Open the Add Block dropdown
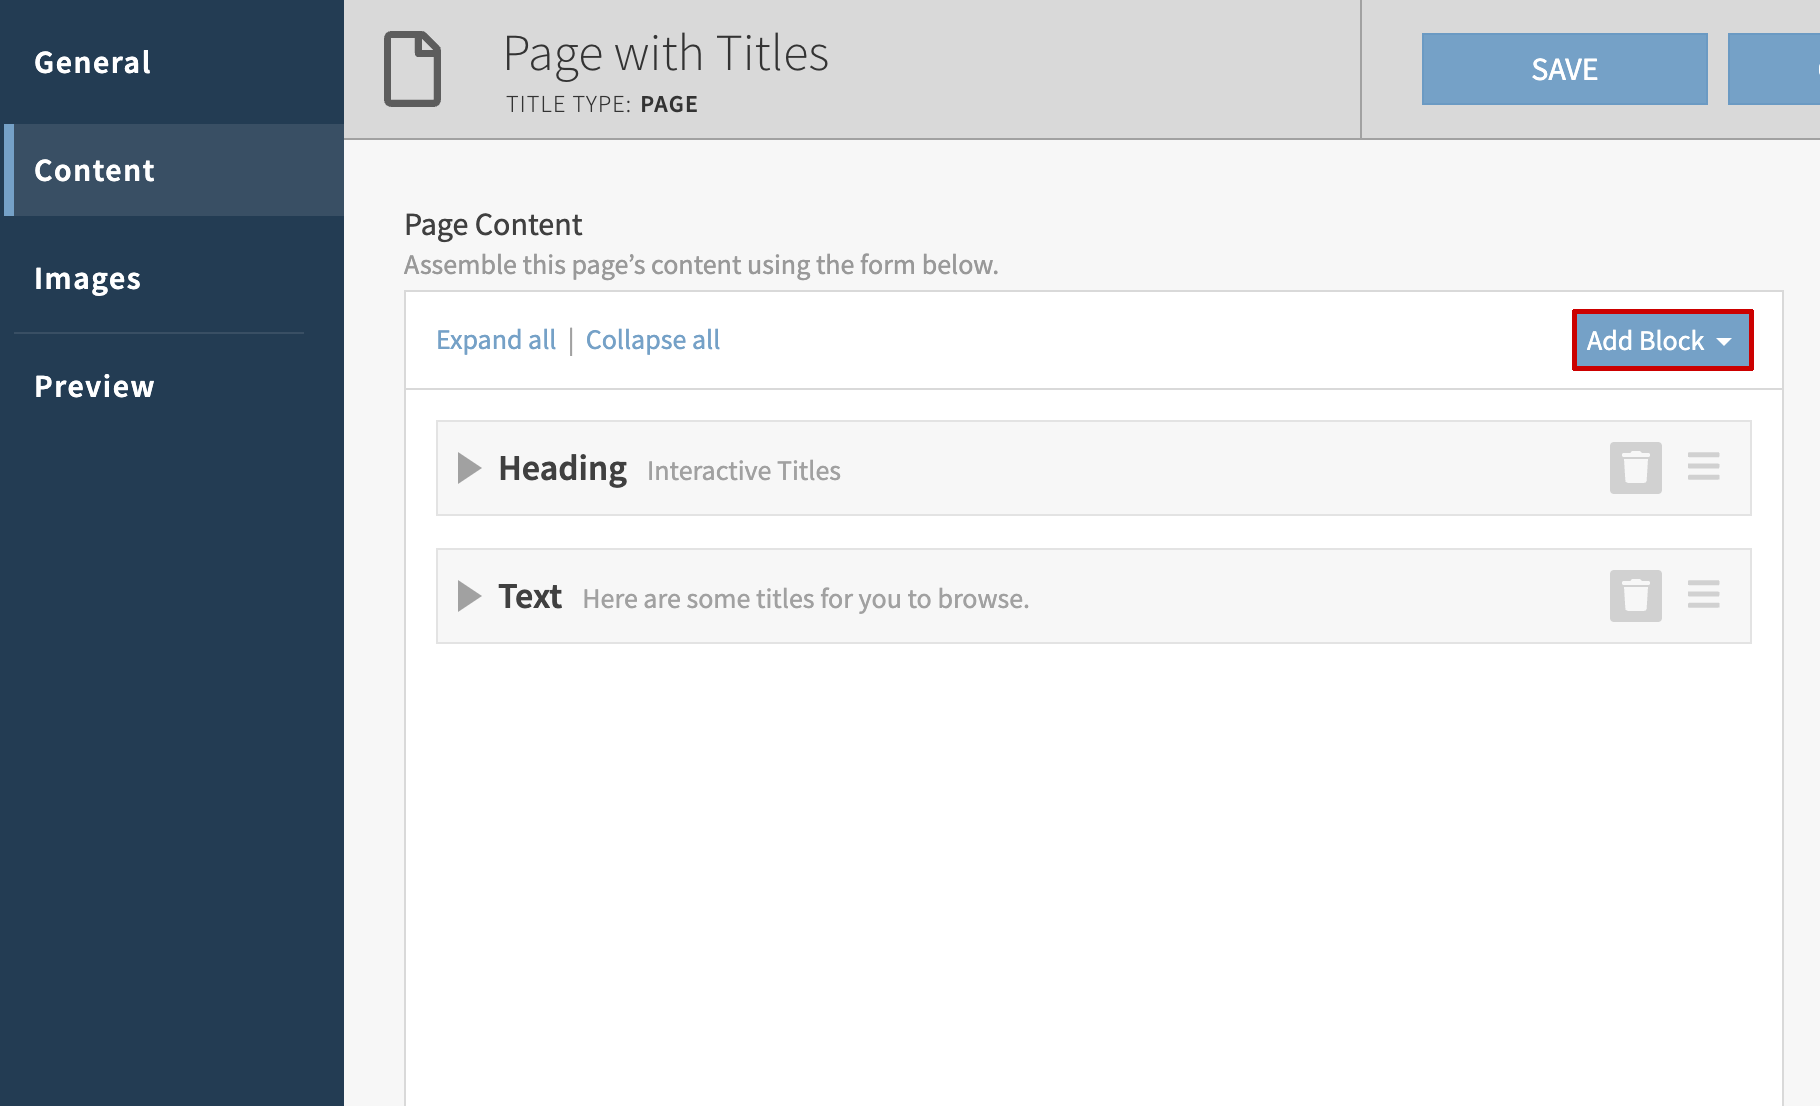 tap(1661, 340)
